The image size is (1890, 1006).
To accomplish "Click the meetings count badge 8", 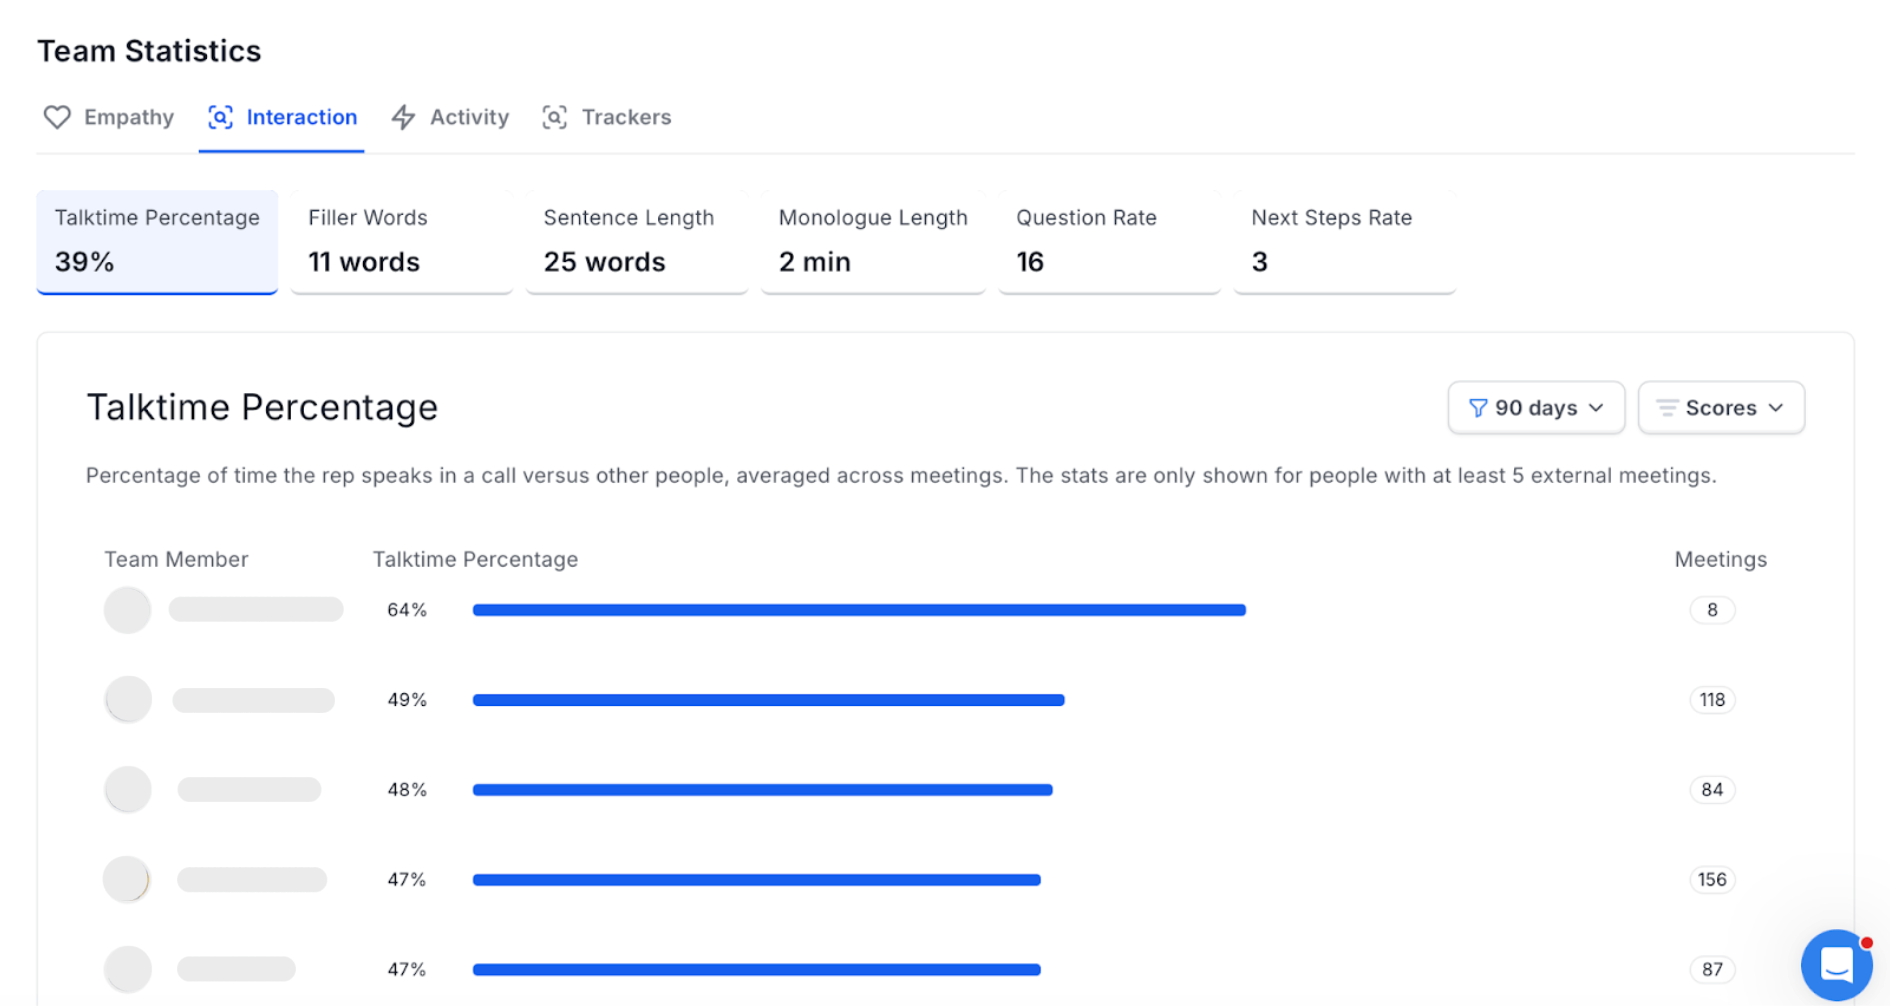I will (x=1712, y=610).
